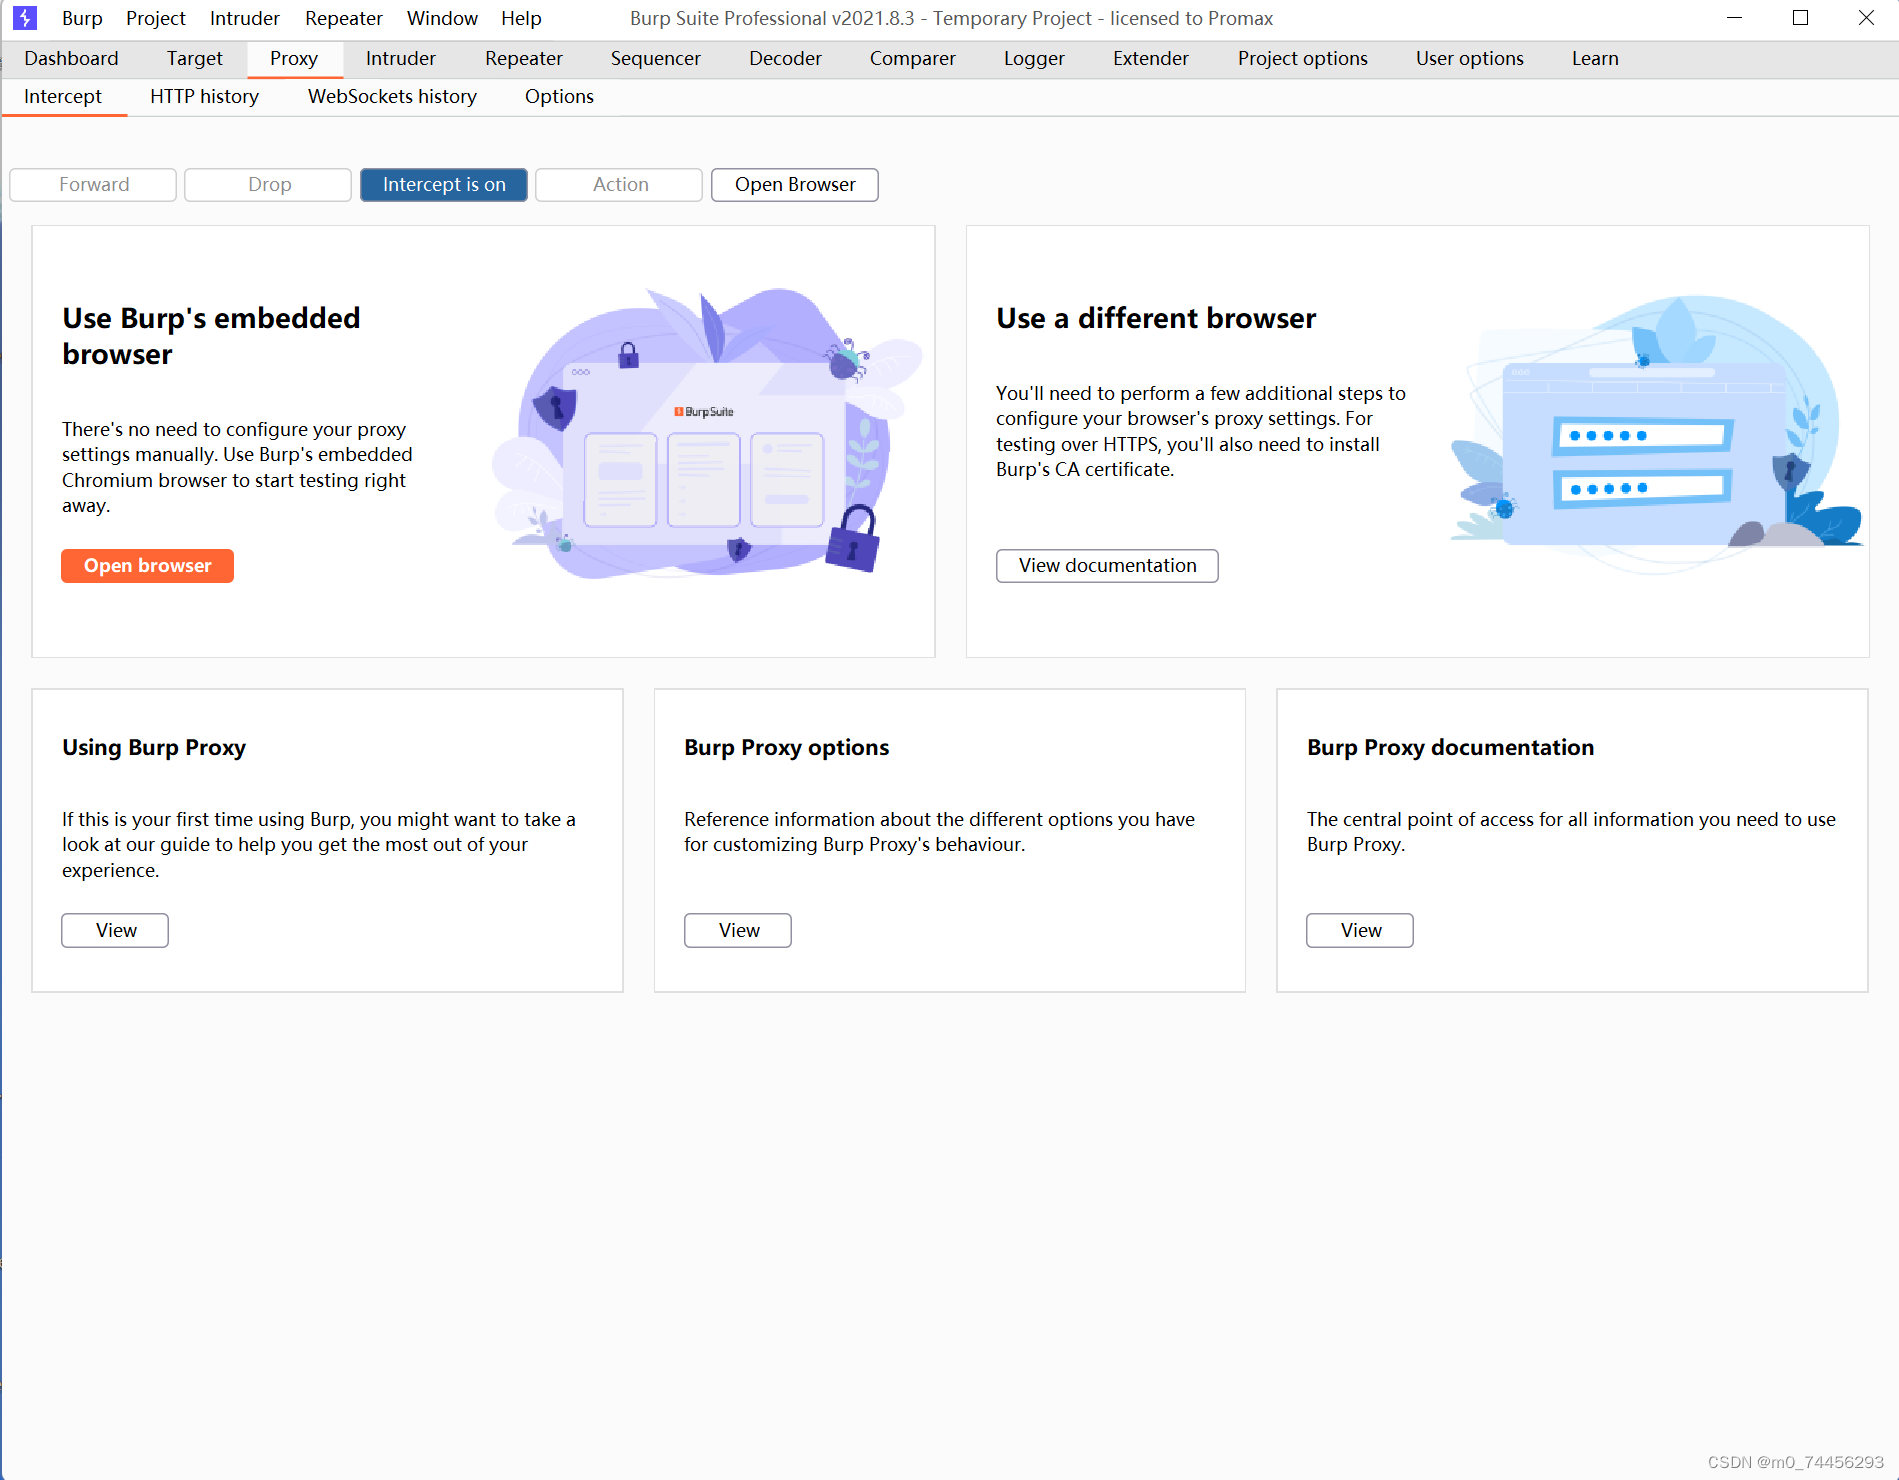Select the Intercept sub-tab

coord(63,96)
